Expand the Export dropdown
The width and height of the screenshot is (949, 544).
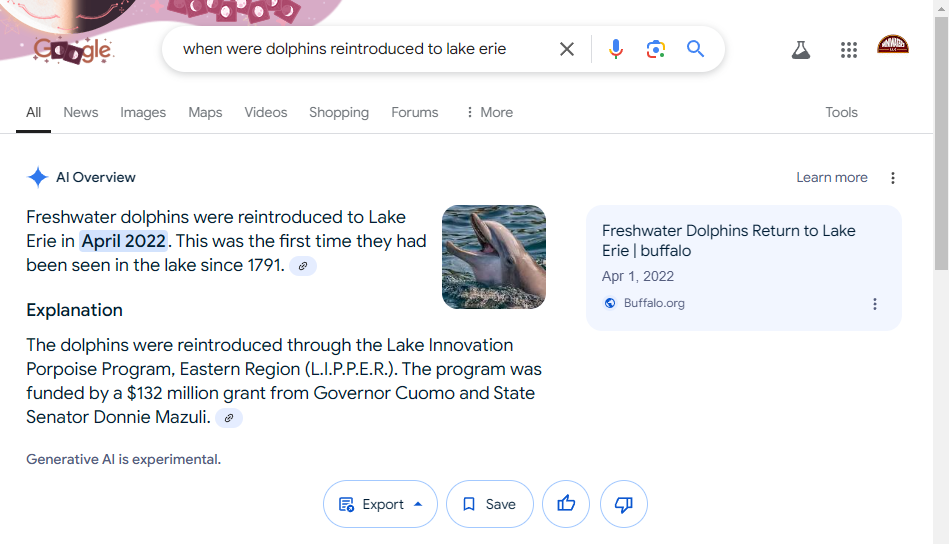tap(380, 503)
